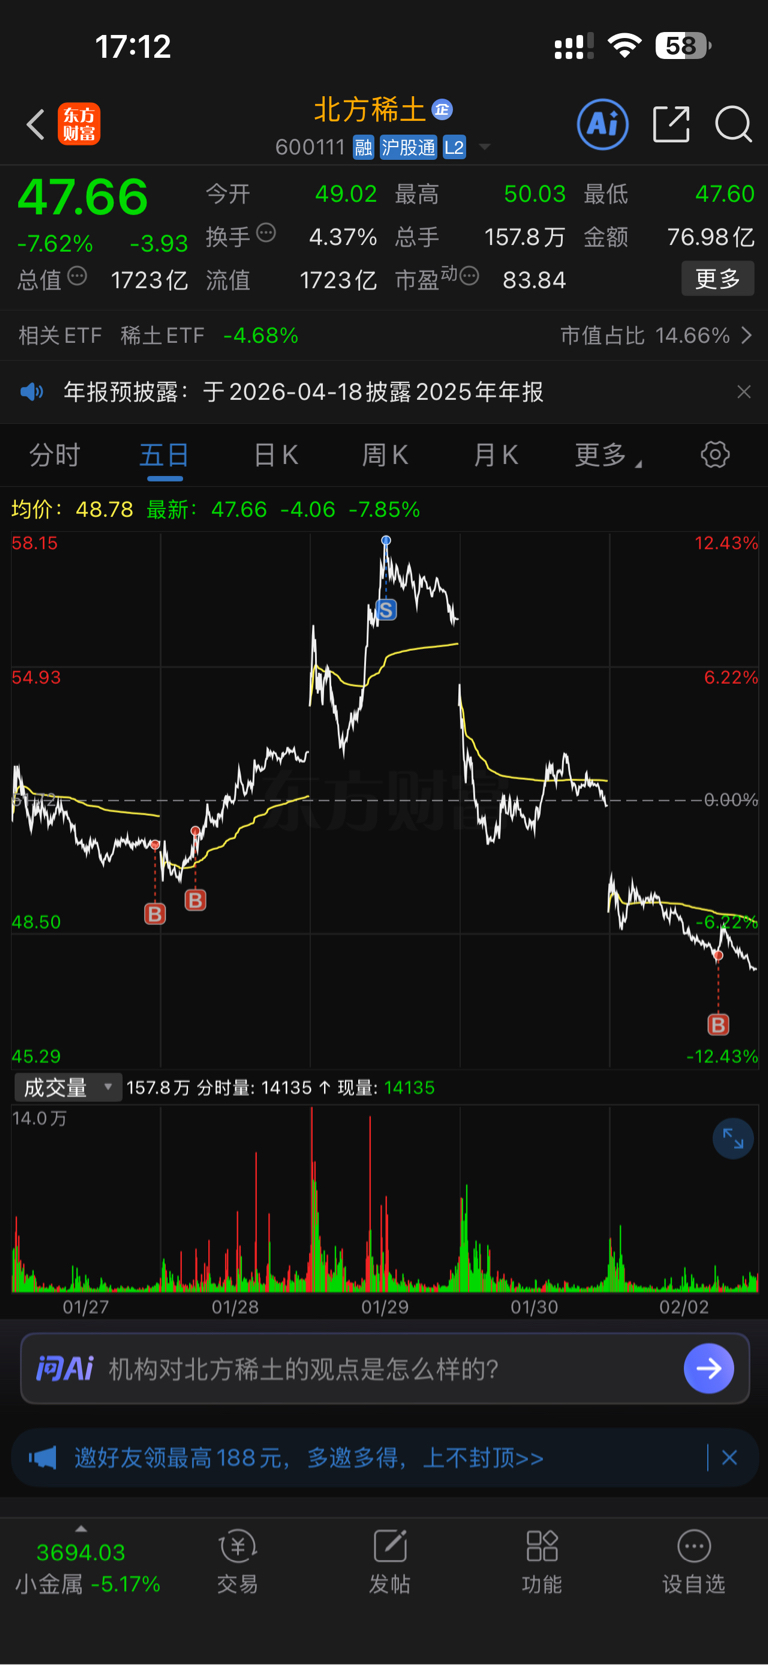
Task: Switch to the 分时 tab
Action: [54, 456]
